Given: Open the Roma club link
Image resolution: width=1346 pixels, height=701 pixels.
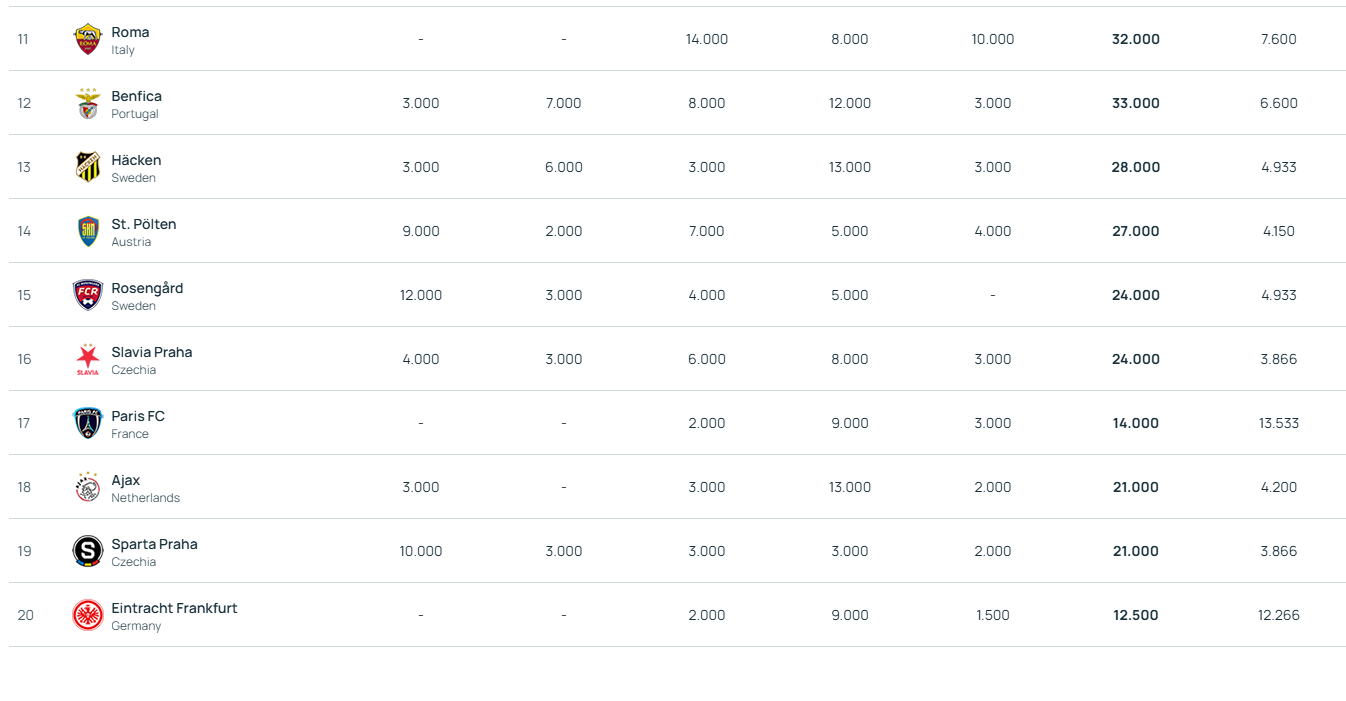Looking at the screenshot, I should (130, 32).
